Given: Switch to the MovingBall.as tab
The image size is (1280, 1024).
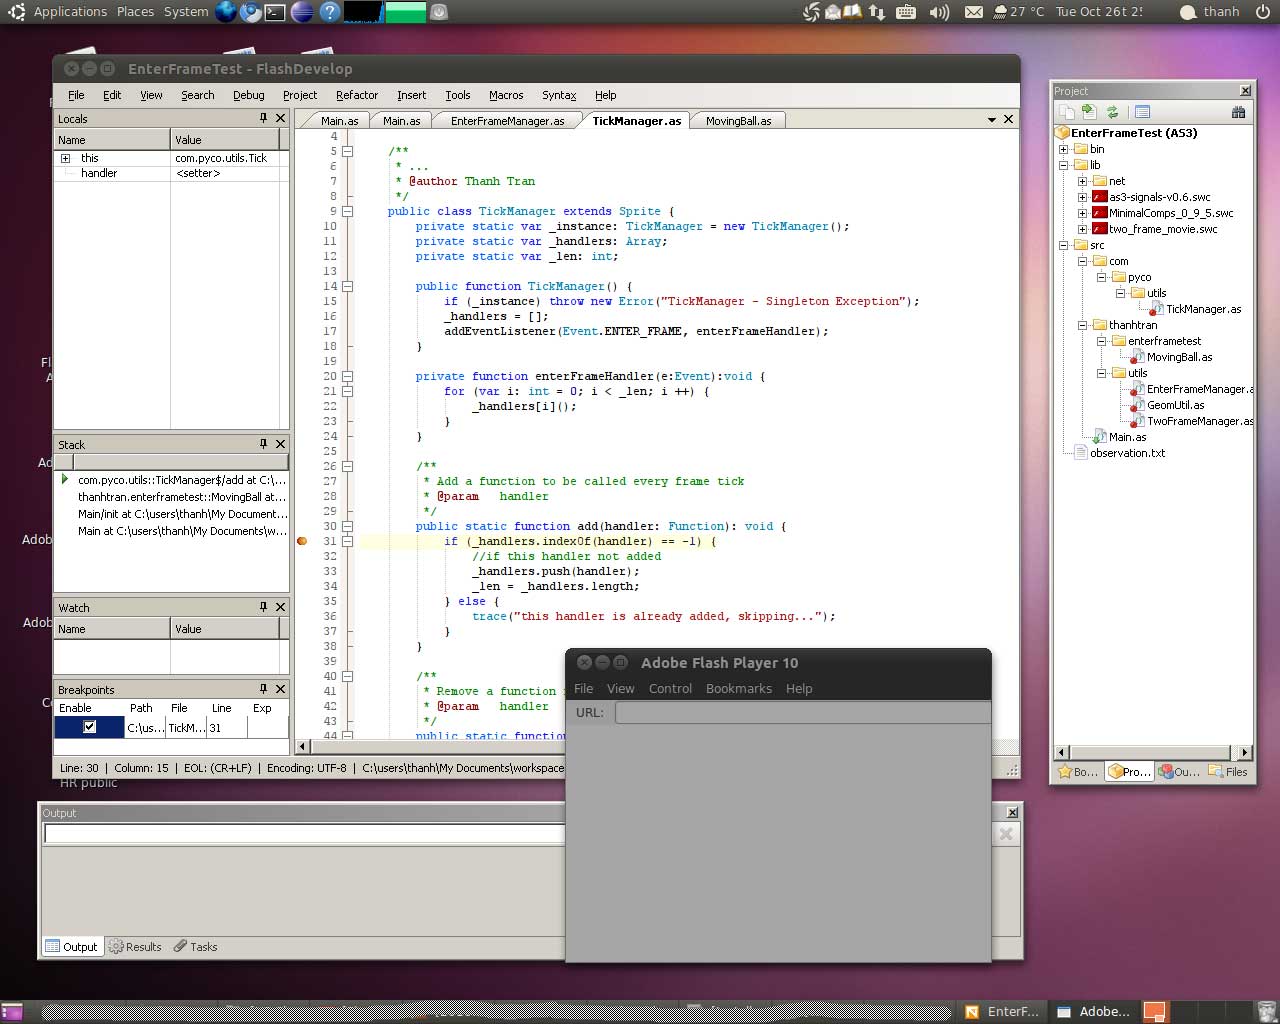Looking at the screenshot, I should 738,121.
